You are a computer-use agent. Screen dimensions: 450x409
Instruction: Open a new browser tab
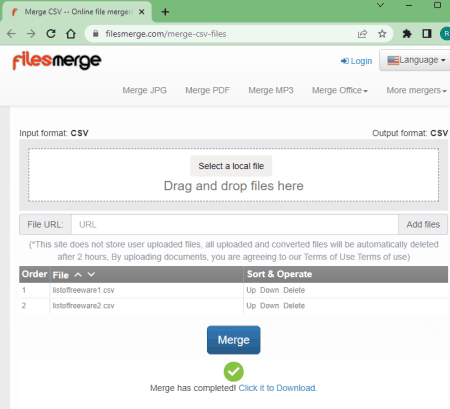165,12
